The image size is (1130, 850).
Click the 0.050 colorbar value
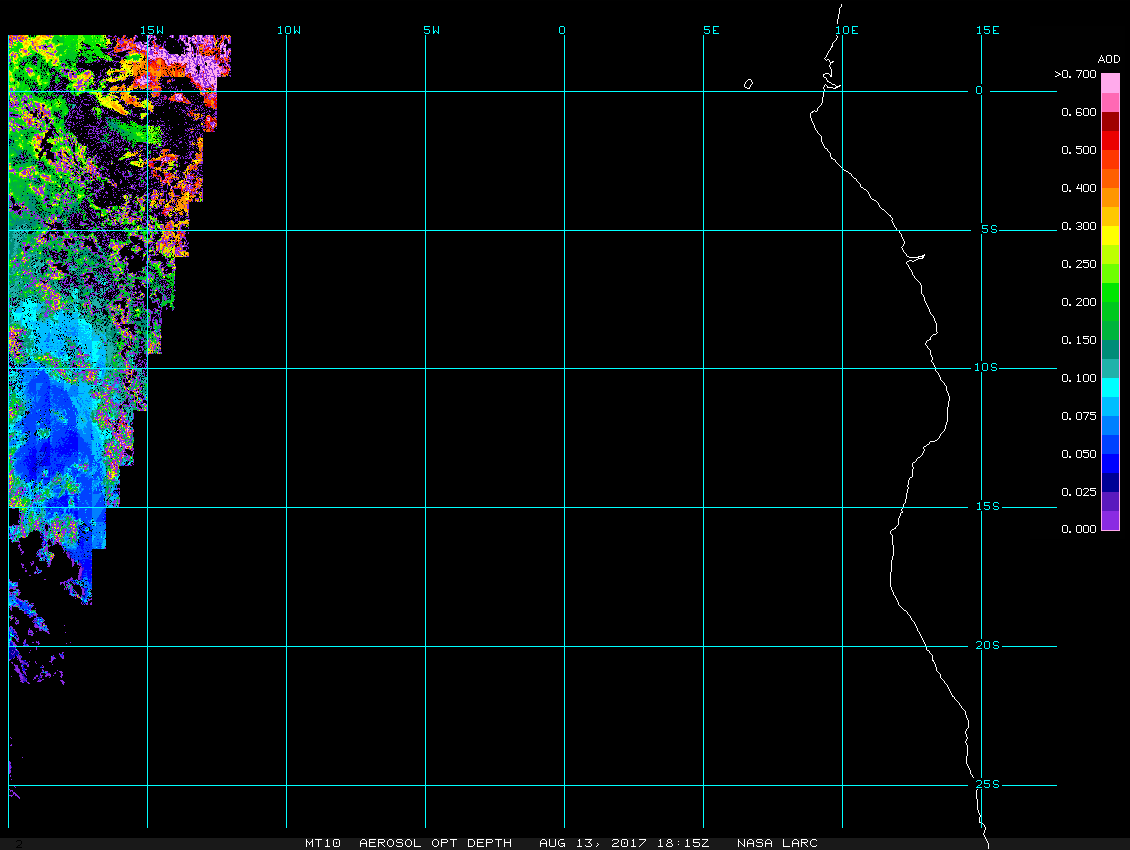pyautogui.click(x=1079, y=454)
